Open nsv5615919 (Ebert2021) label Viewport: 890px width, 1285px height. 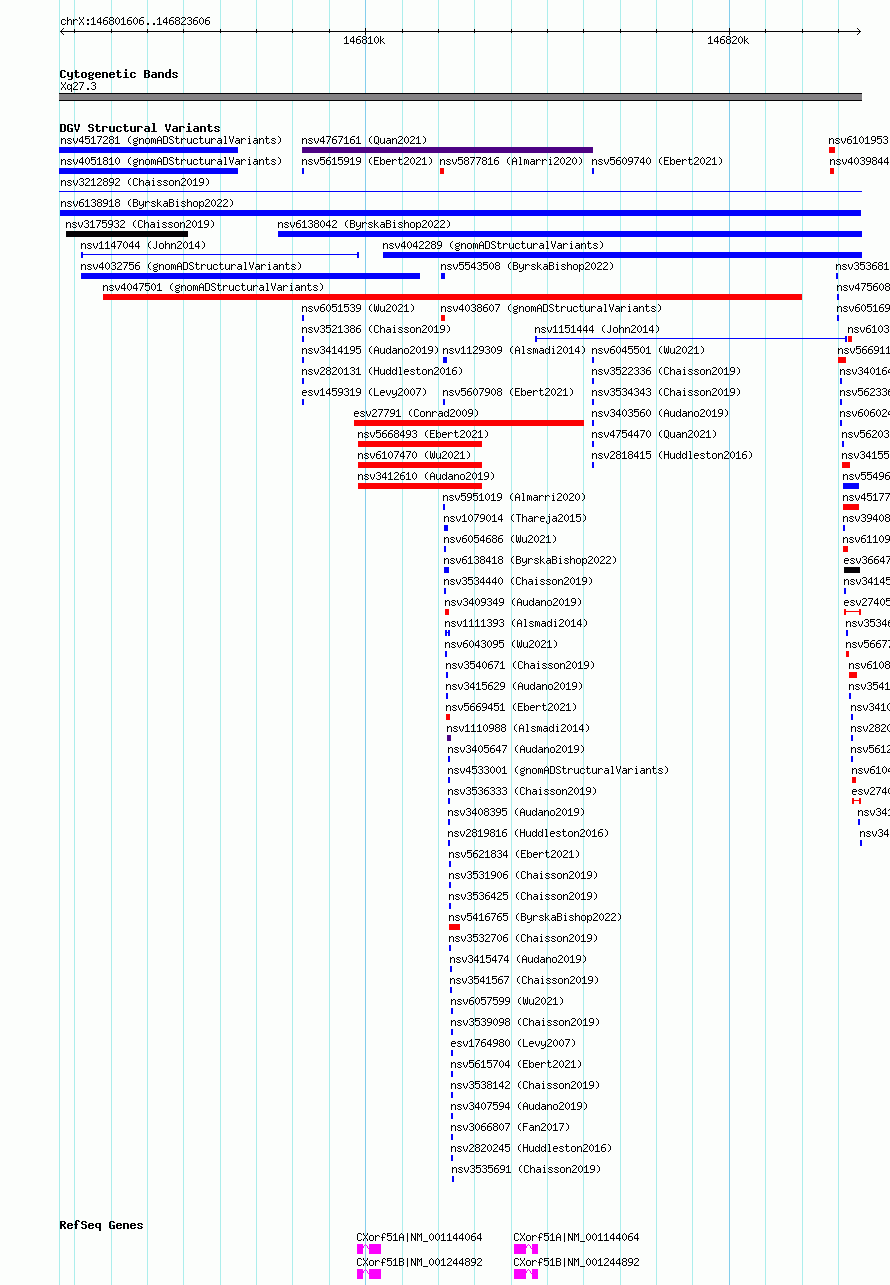coord(368,161)
